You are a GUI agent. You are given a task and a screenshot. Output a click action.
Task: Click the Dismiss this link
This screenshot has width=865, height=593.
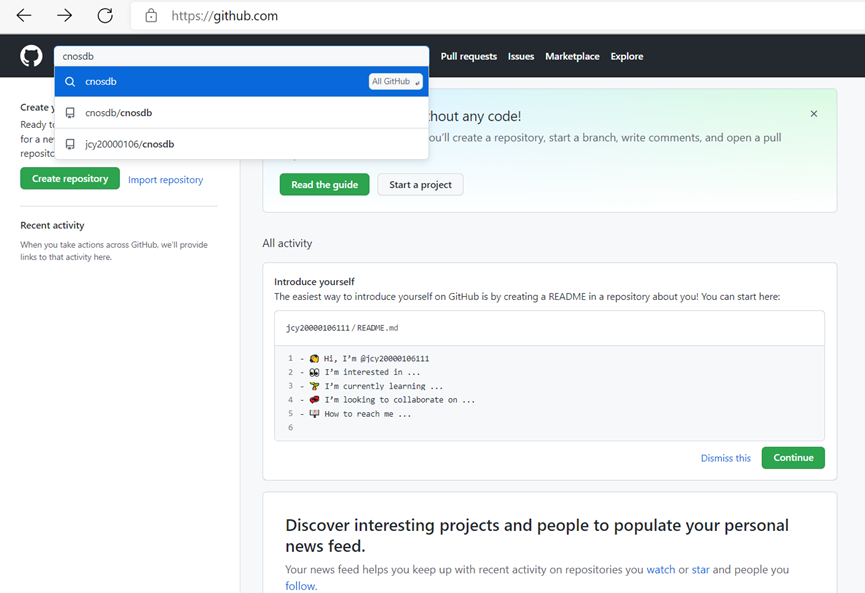click(726, 458)
